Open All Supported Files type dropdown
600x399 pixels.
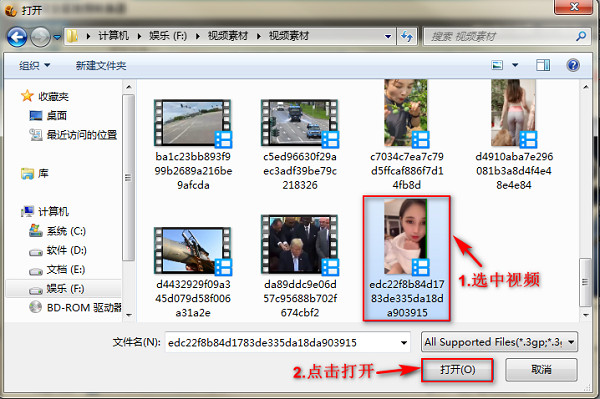[499, 342]
